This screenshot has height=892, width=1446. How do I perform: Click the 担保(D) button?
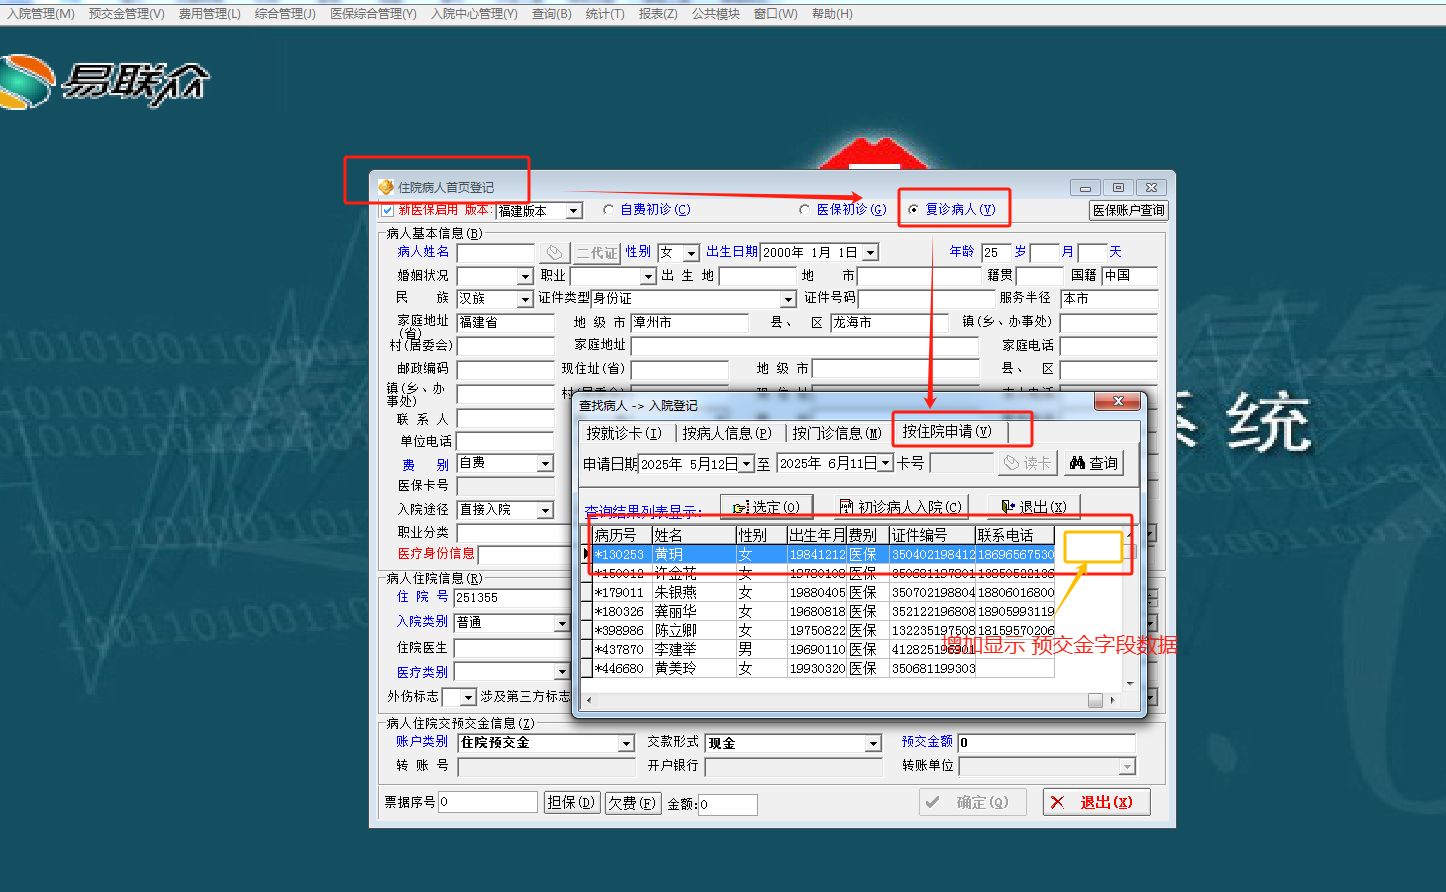coord(572,802)
